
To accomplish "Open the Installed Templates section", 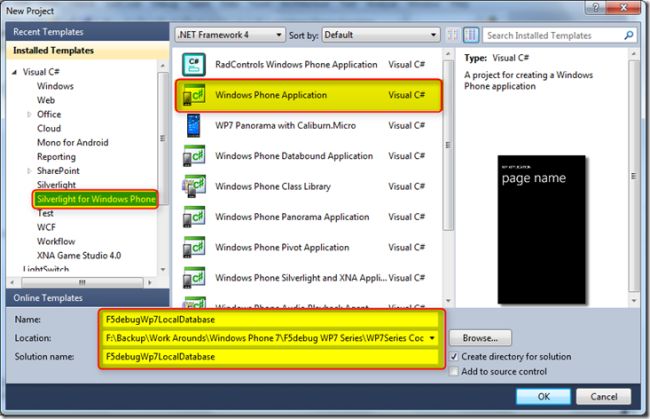I will point(87,51).
